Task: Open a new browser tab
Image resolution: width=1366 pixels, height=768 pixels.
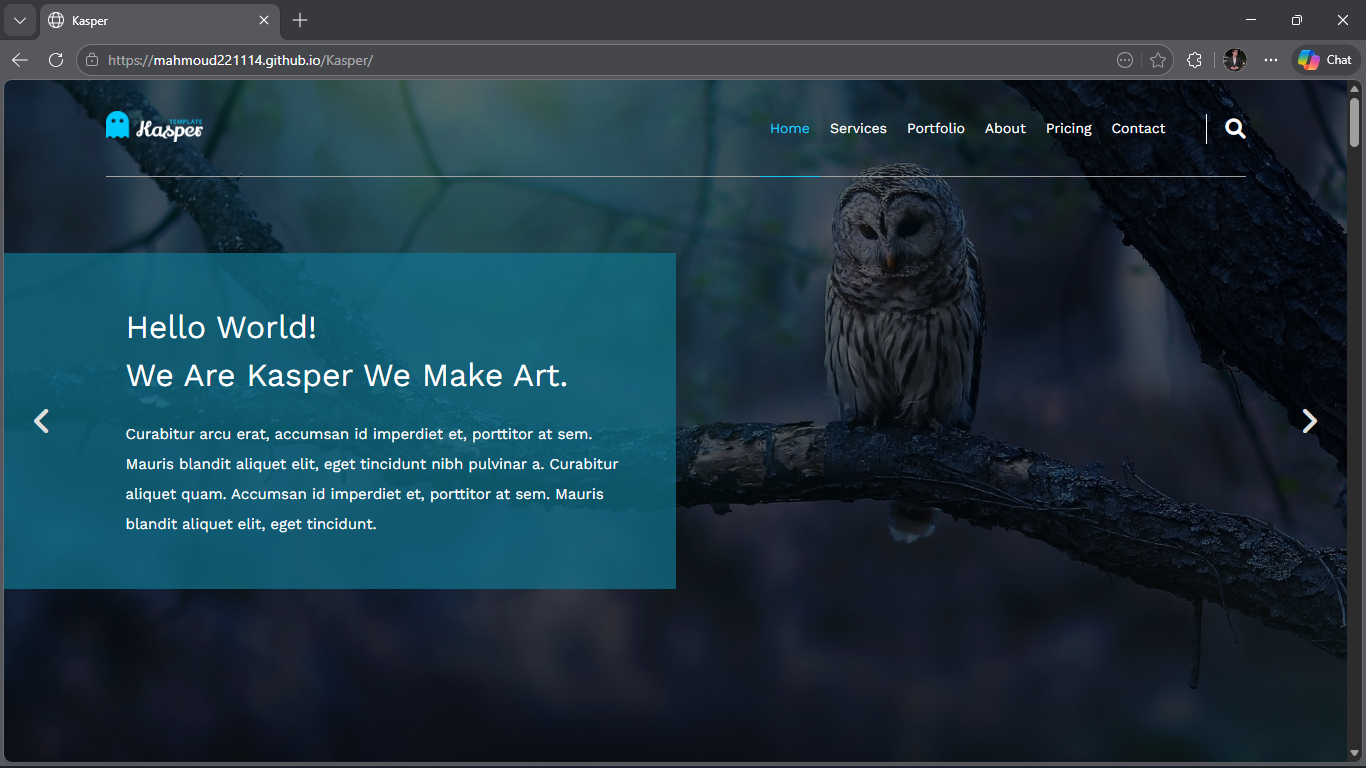Action: point(300,20)
